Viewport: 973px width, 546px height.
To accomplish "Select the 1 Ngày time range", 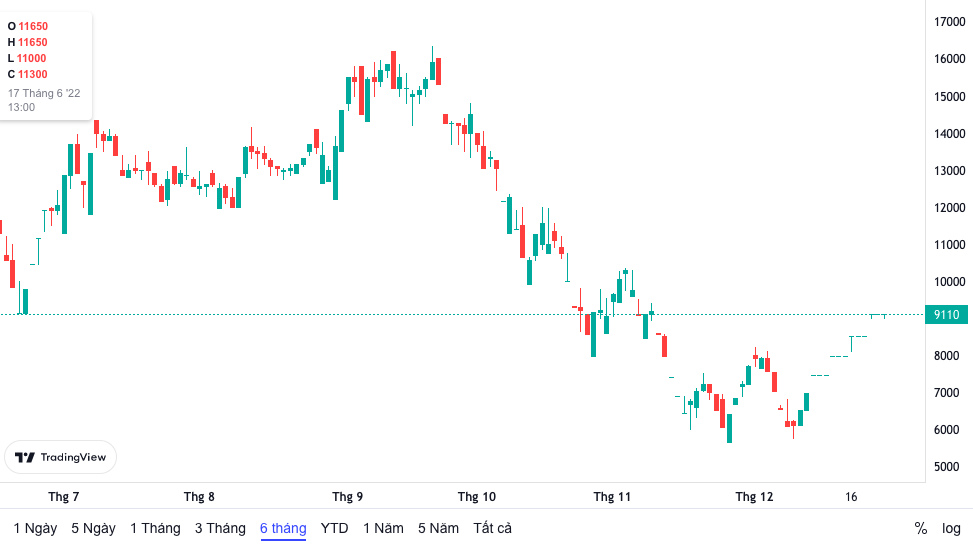I will (x=35, y=528).
